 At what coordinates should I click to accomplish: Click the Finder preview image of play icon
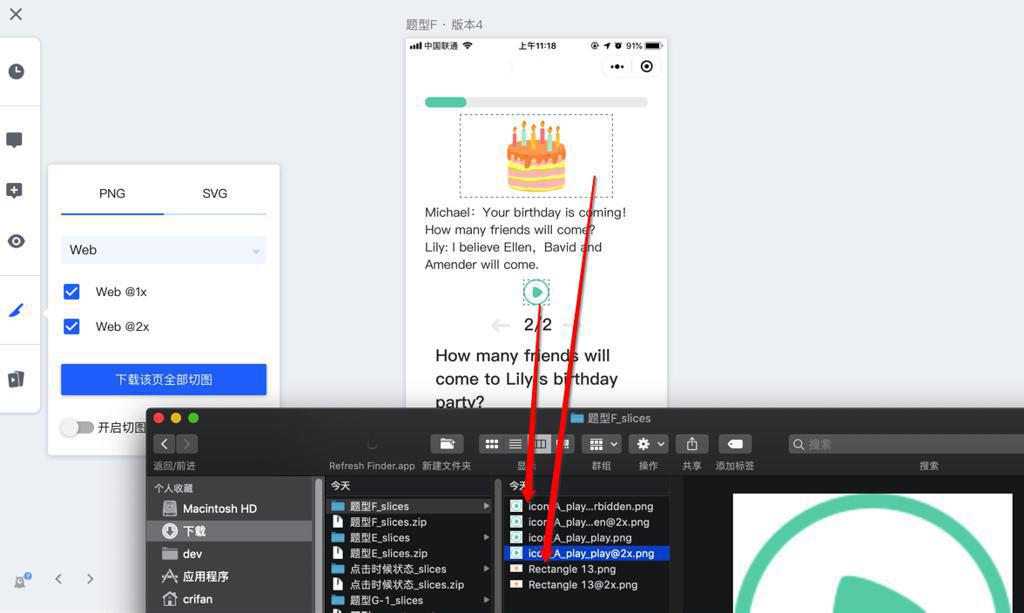point(872,553)
